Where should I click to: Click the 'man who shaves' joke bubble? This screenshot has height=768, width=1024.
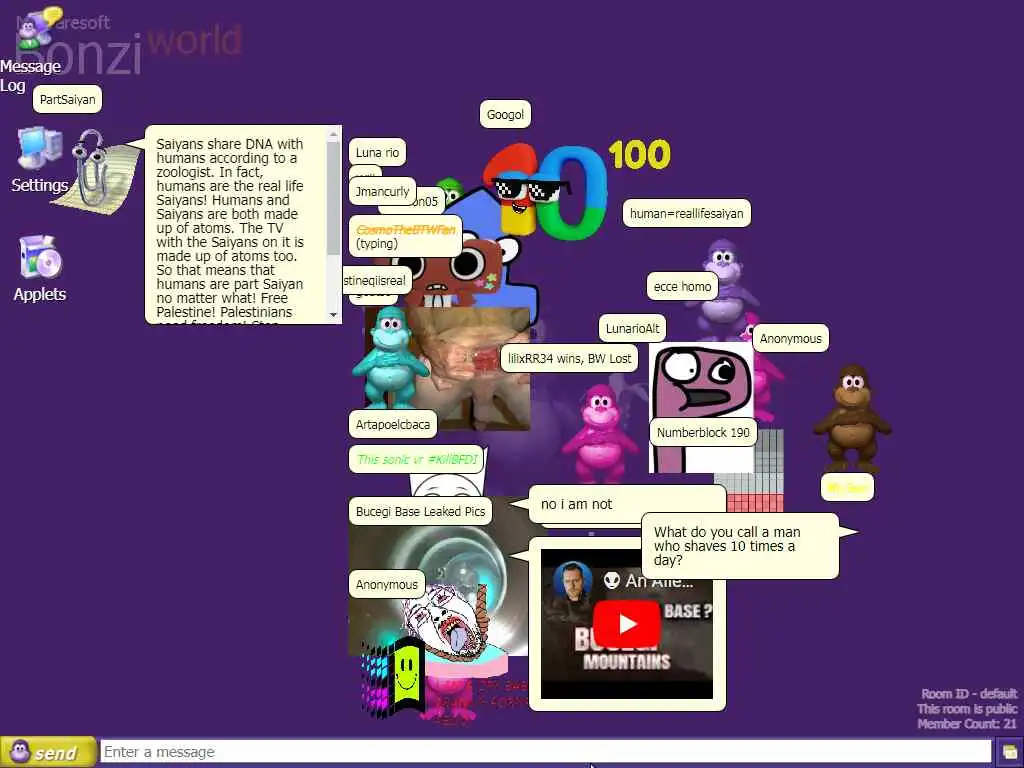click(x=740, y=546)
